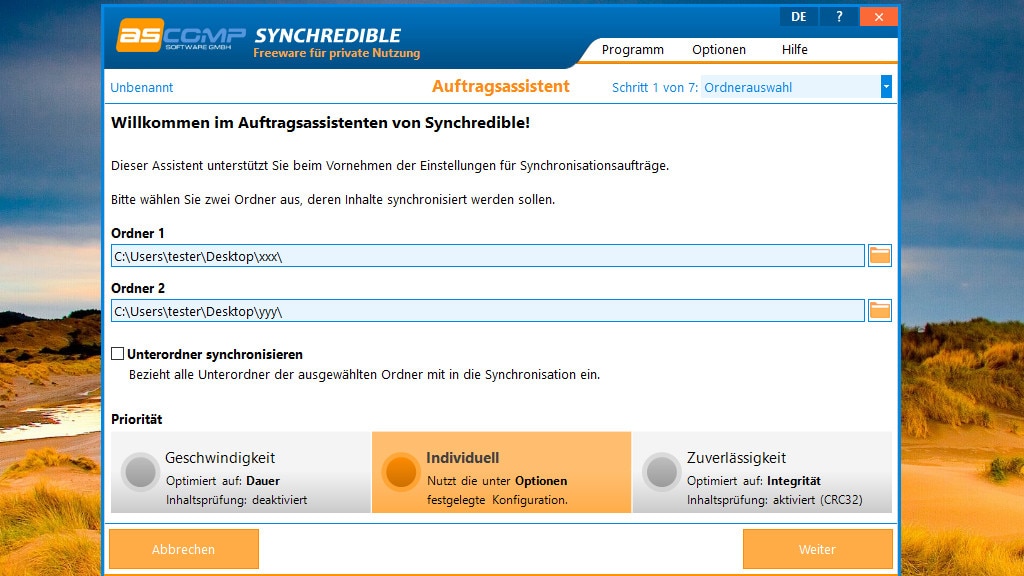
Task: Switch language via DE button
Action: pyautogui.click(x=799, y=17)
